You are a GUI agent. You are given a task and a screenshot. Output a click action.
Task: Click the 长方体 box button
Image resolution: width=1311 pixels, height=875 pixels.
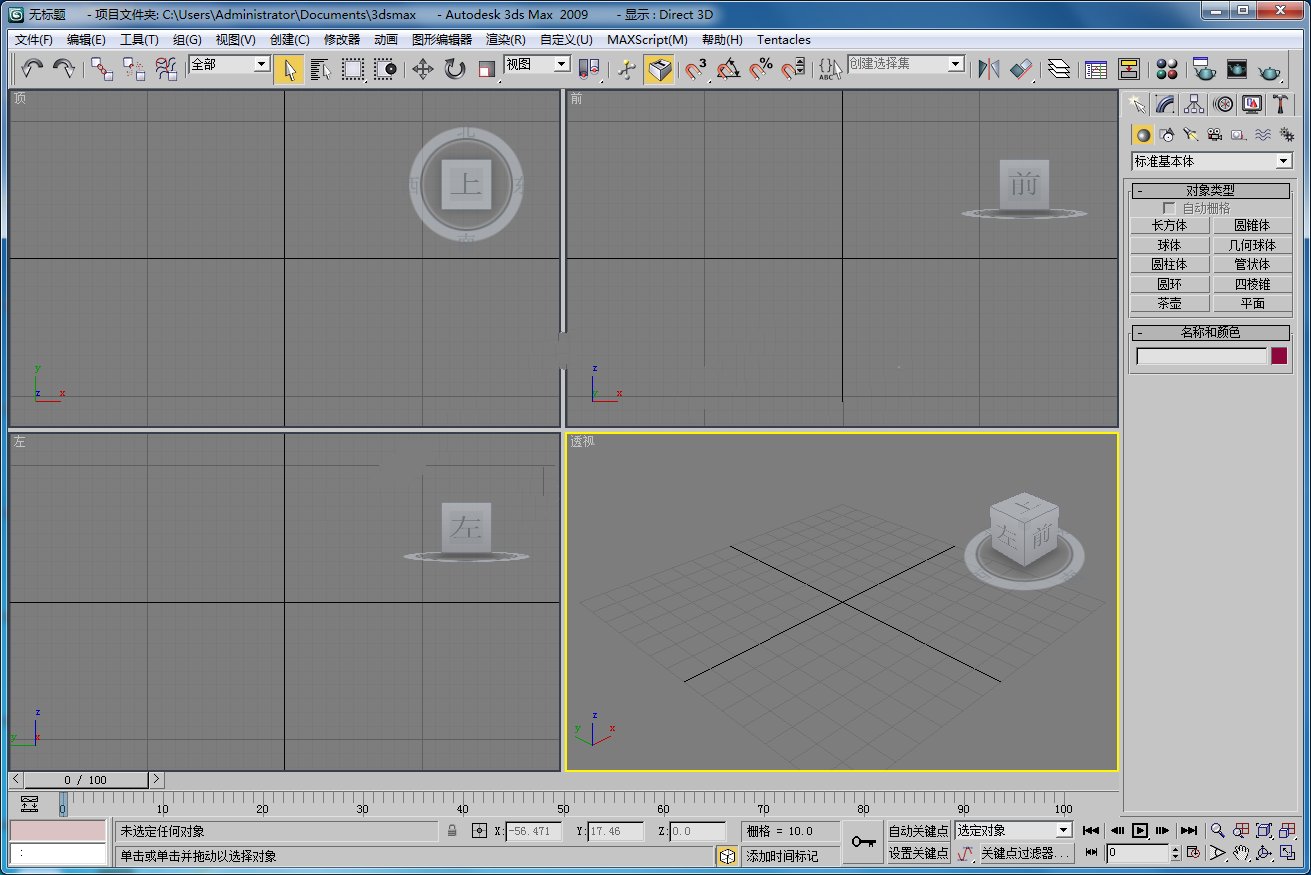(1169, 225)
